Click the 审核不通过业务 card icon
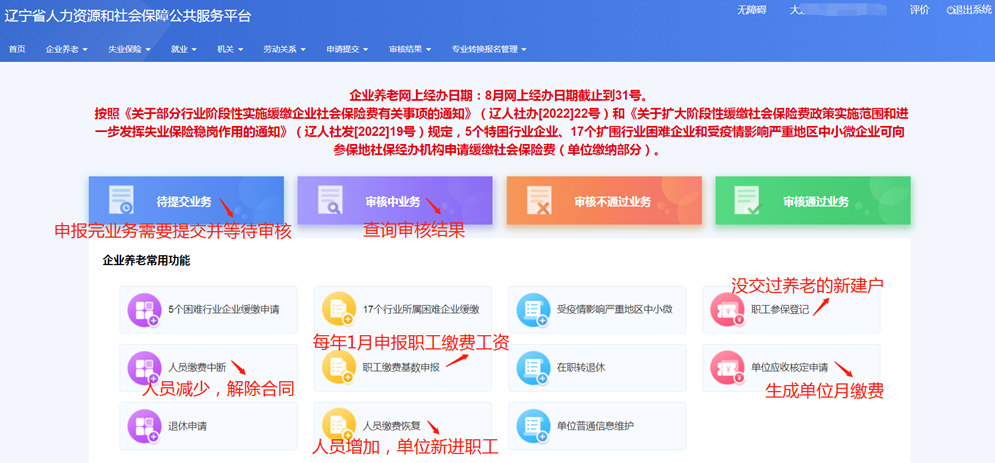Screen dimensions: 995x463 click(x=540, y=201)
